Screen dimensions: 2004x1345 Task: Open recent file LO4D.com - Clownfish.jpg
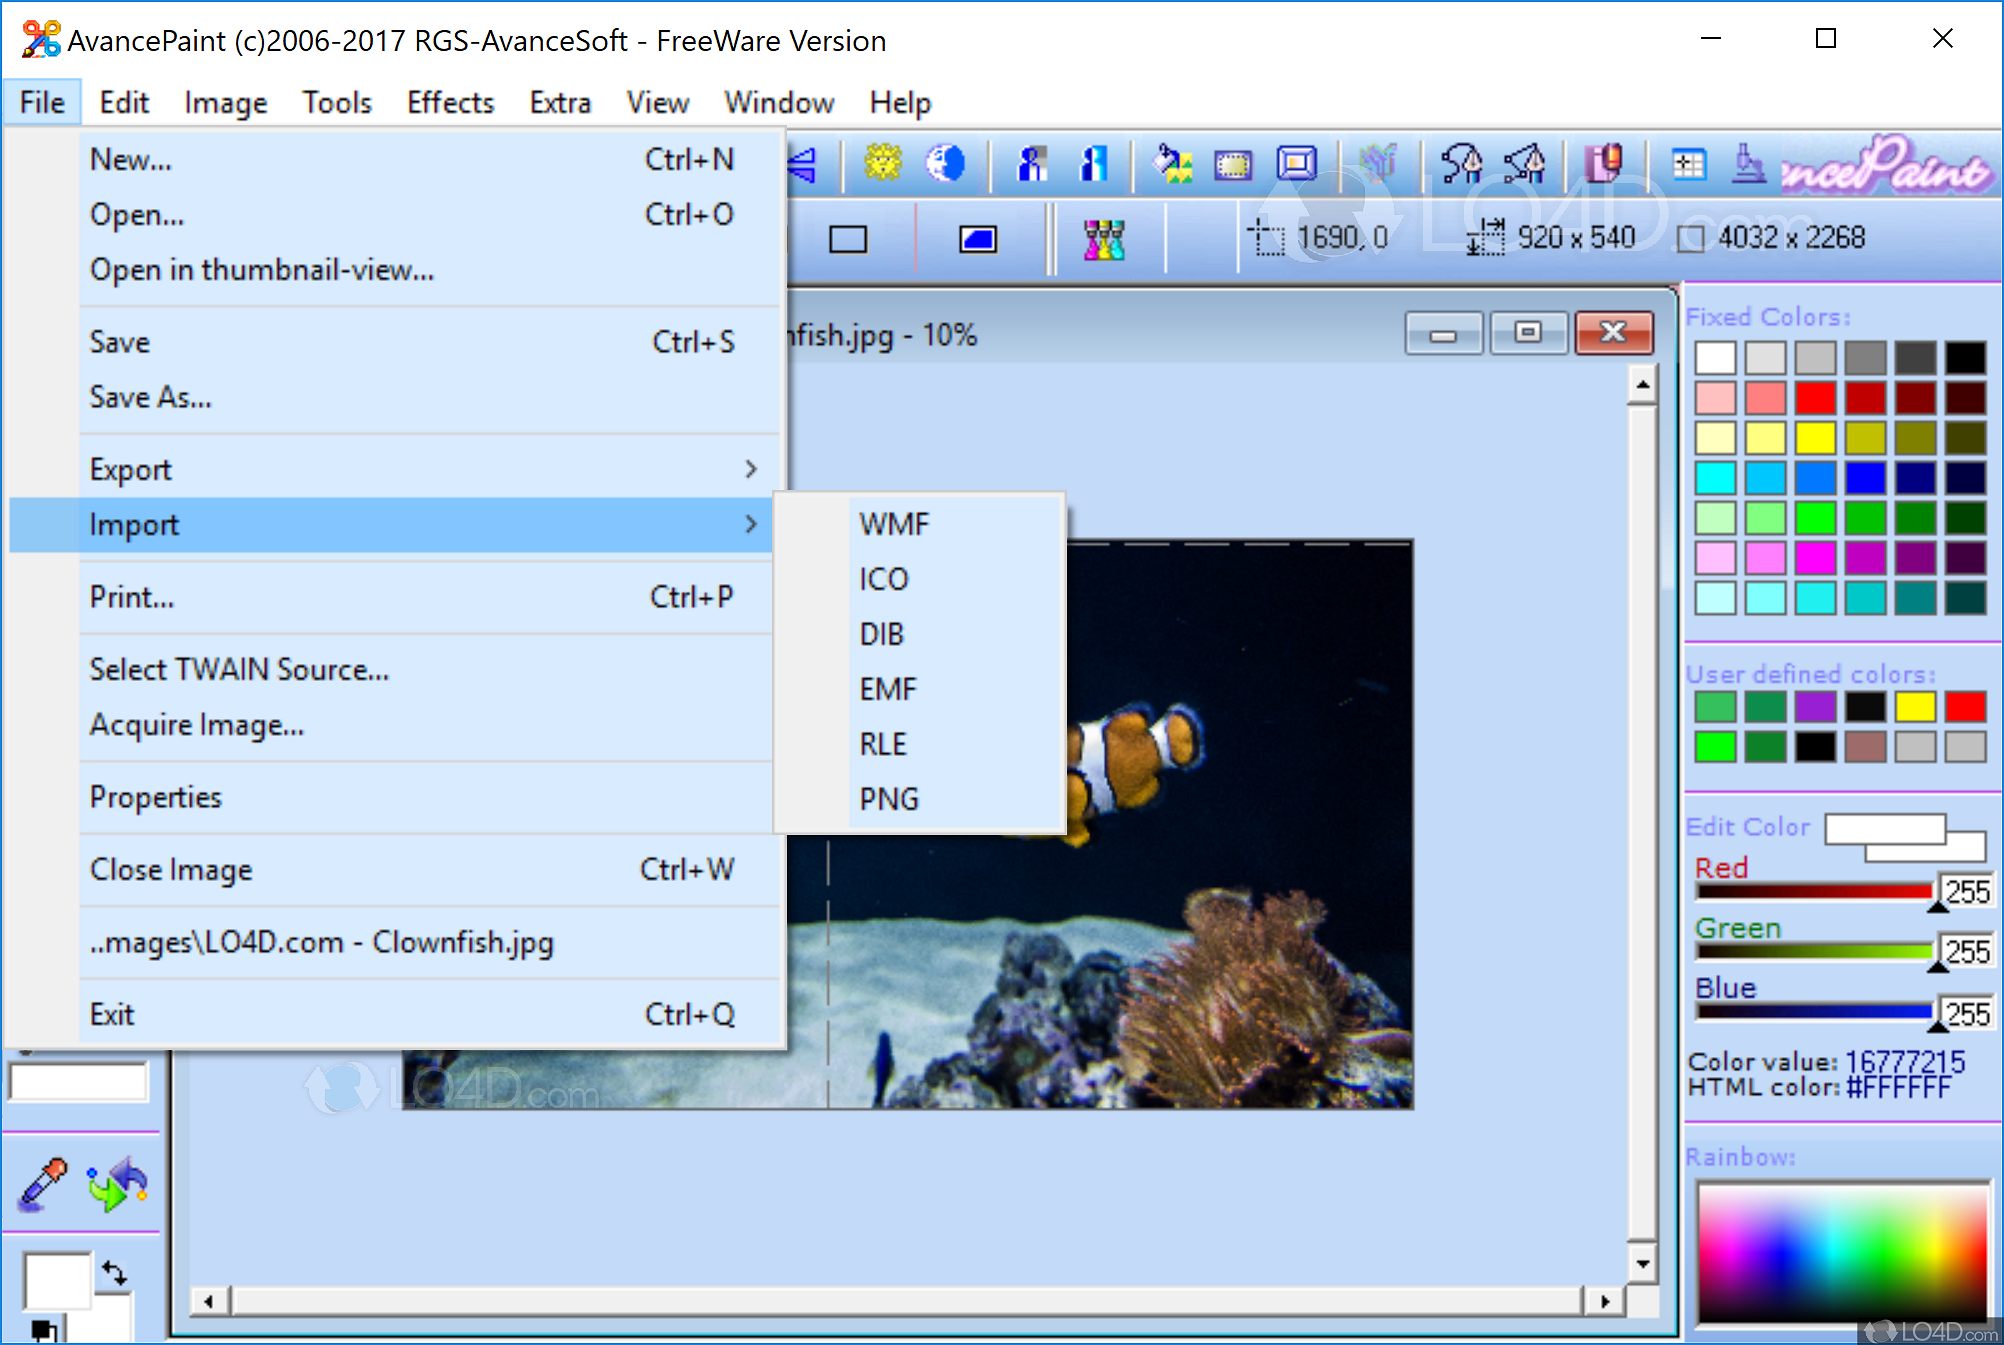pyautogui.click(x=321, y=942)
